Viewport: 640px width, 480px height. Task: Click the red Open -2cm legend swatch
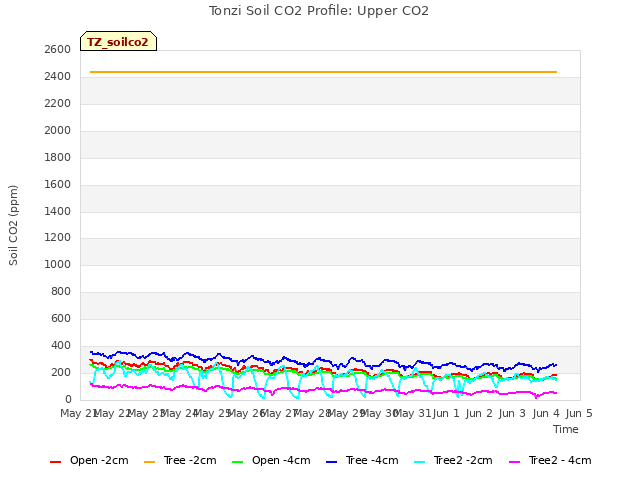pyautogui.click(x=55, y=462)
